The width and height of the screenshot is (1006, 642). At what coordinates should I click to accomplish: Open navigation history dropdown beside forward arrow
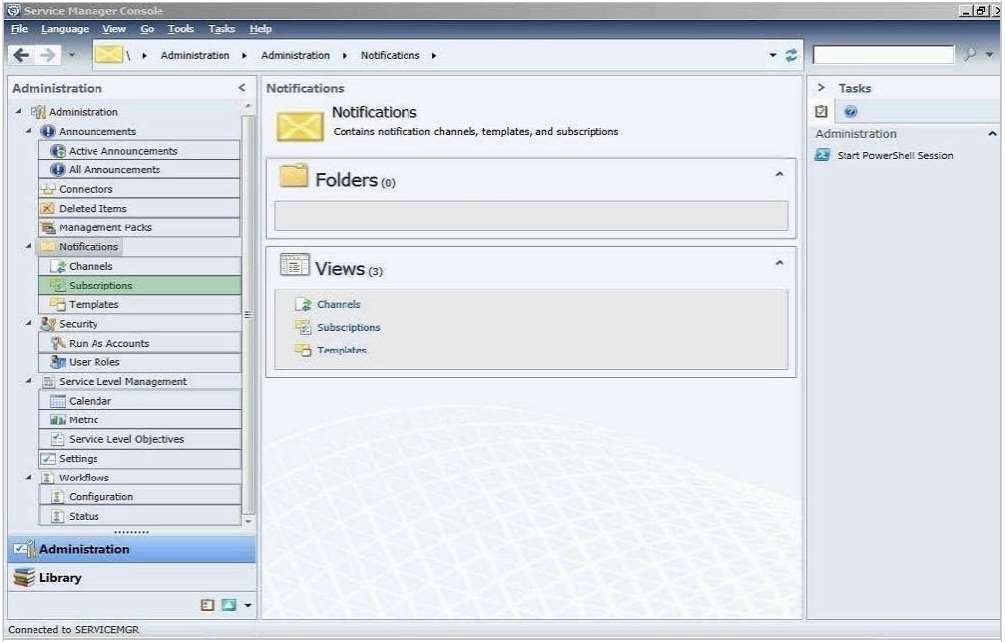(x=72, y=55)
